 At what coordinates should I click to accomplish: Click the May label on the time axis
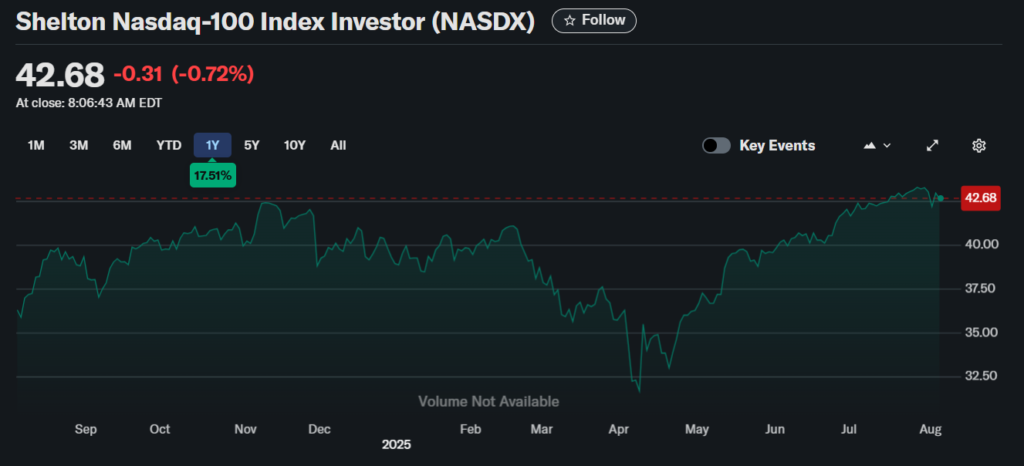(697, 429)
